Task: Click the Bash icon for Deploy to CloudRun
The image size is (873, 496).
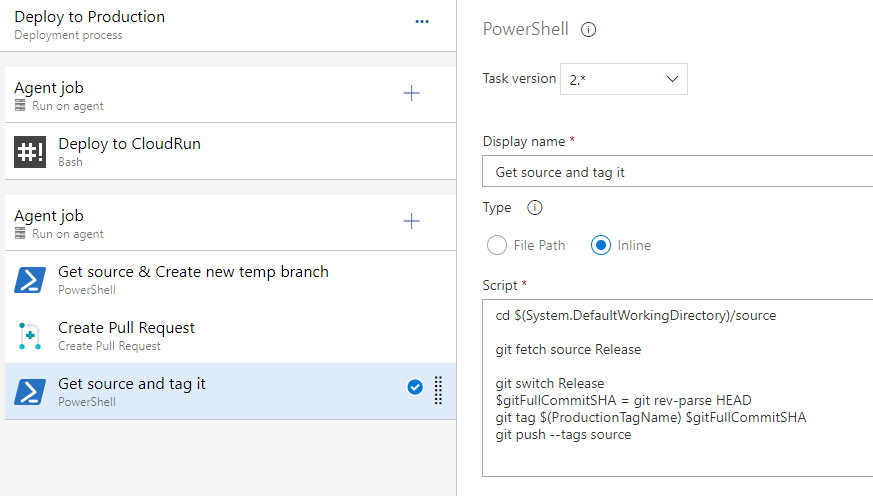Action: click(30, 152)
